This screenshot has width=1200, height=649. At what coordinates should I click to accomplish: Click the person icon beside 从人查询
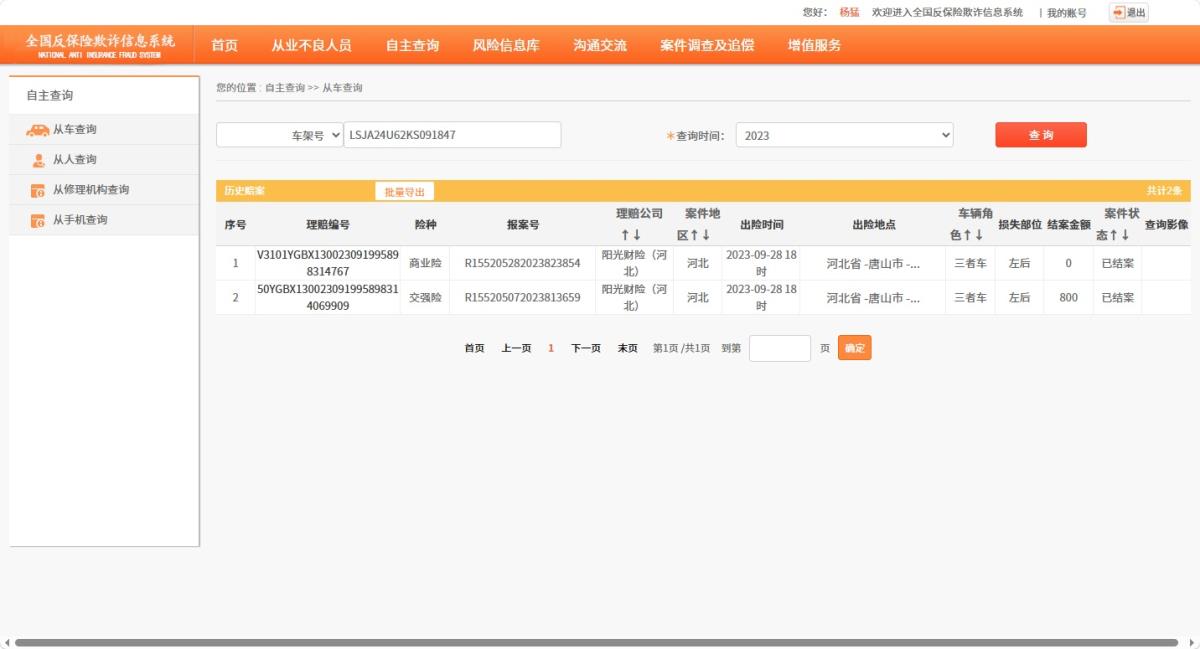(x=38, y=160)
